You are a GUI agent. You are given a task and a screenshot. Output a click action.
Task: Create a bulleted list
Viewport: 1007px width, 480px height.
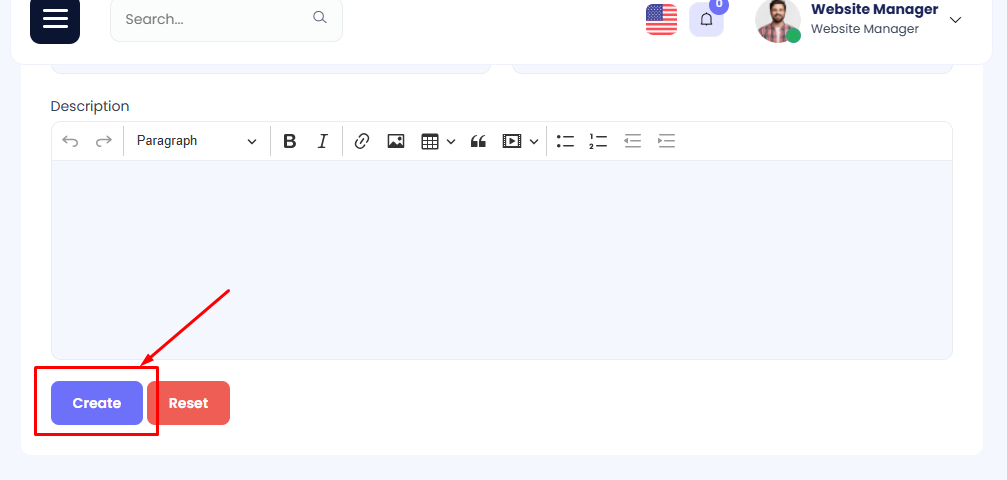tap(565, 141)
